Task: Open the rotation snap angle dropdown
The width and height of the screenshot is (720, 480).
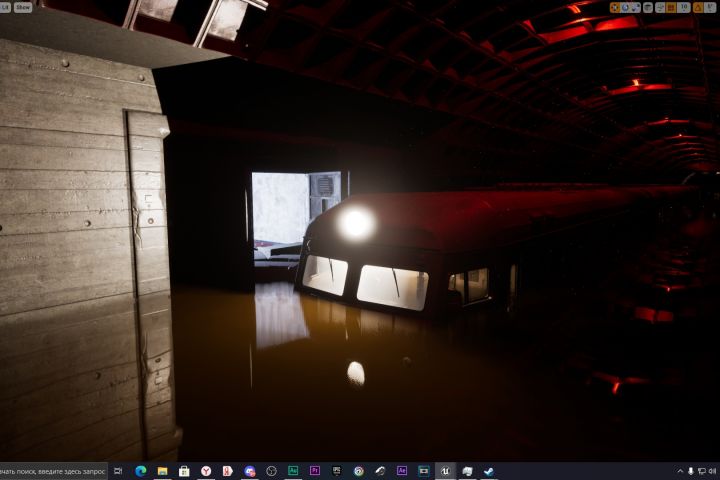Action: [x=709, y=7]
